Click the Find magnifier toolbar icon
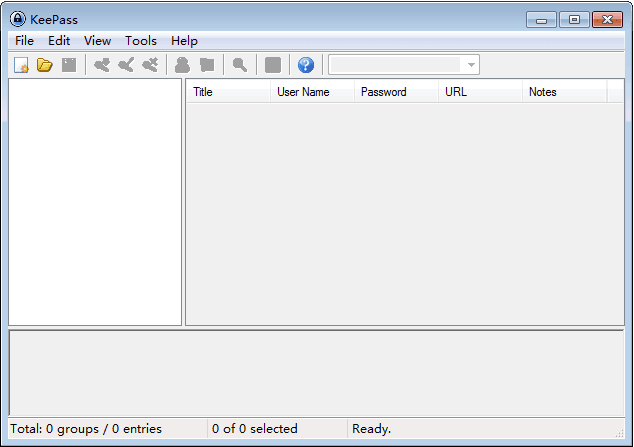The height and width of the screenshot is (447, 634). tap(240, 65)
